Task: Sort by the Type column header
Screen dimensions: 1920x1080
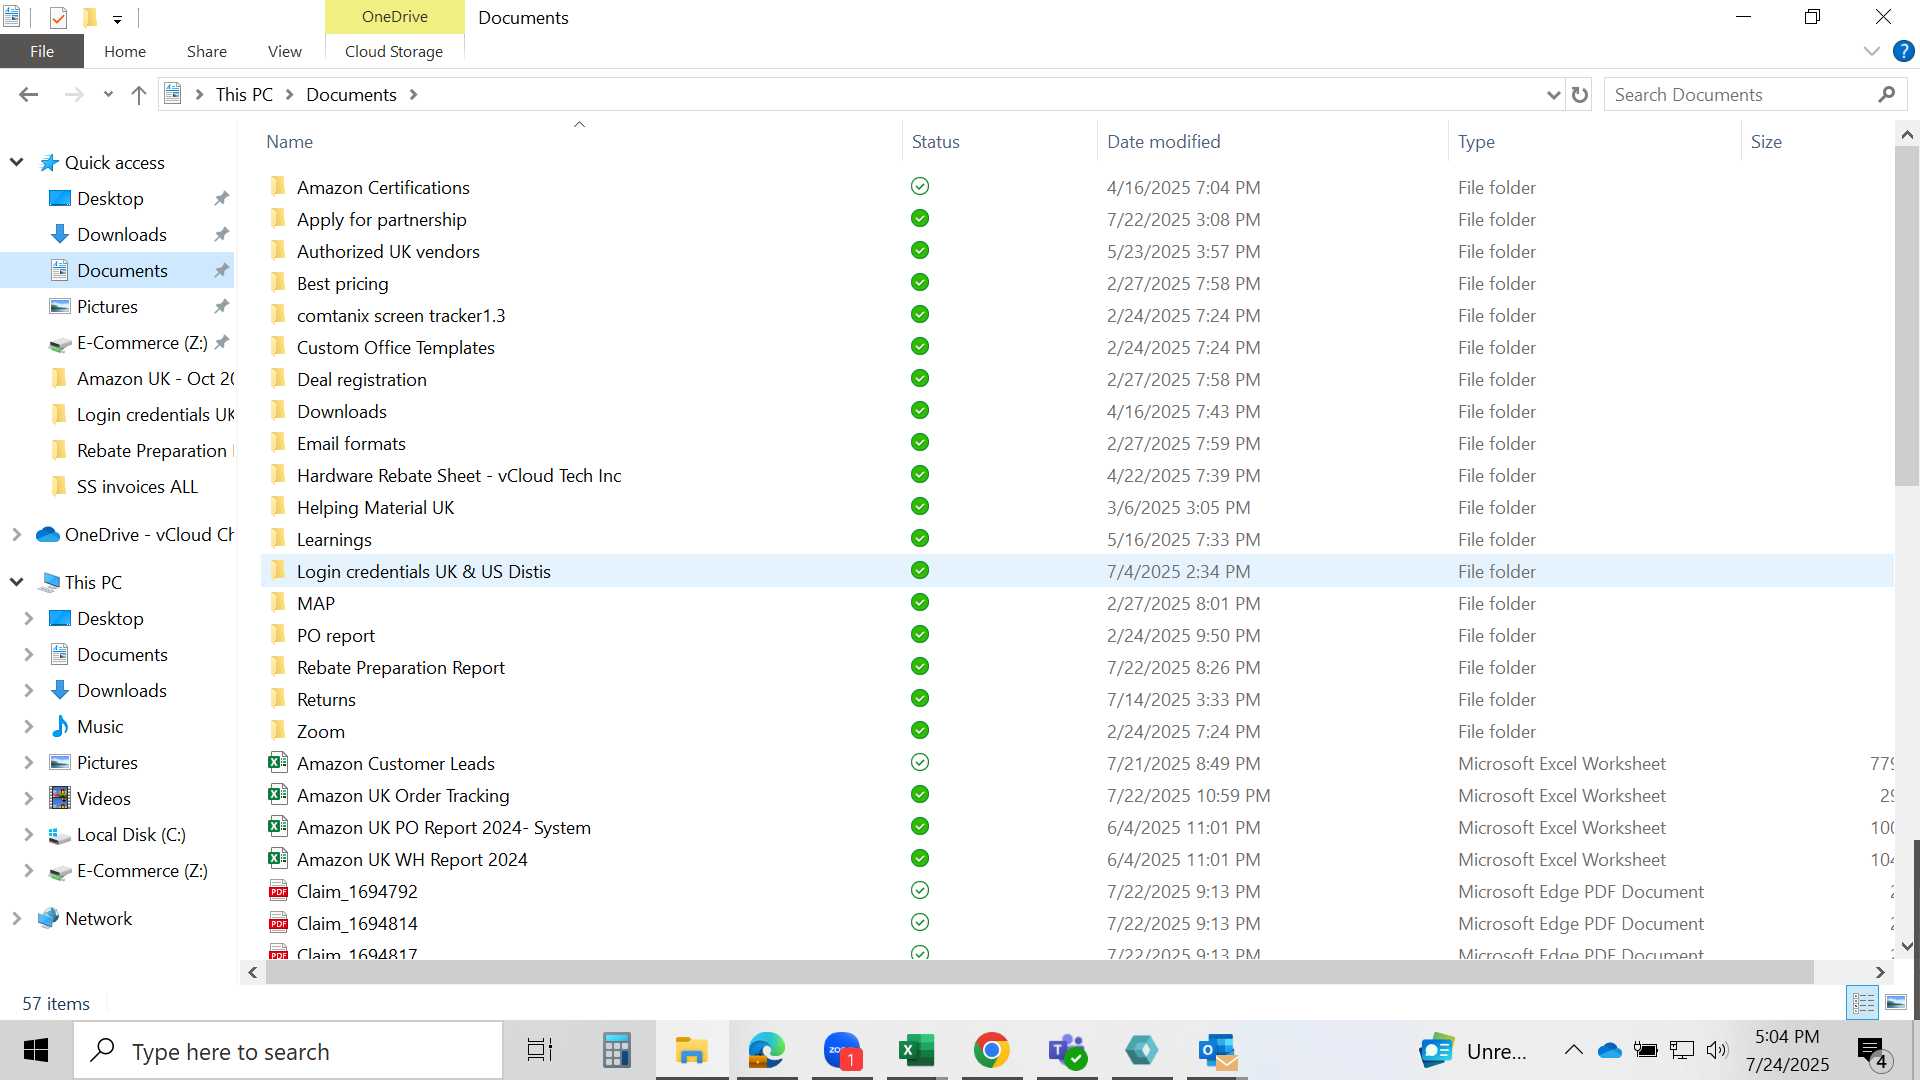Action: 1476,142
